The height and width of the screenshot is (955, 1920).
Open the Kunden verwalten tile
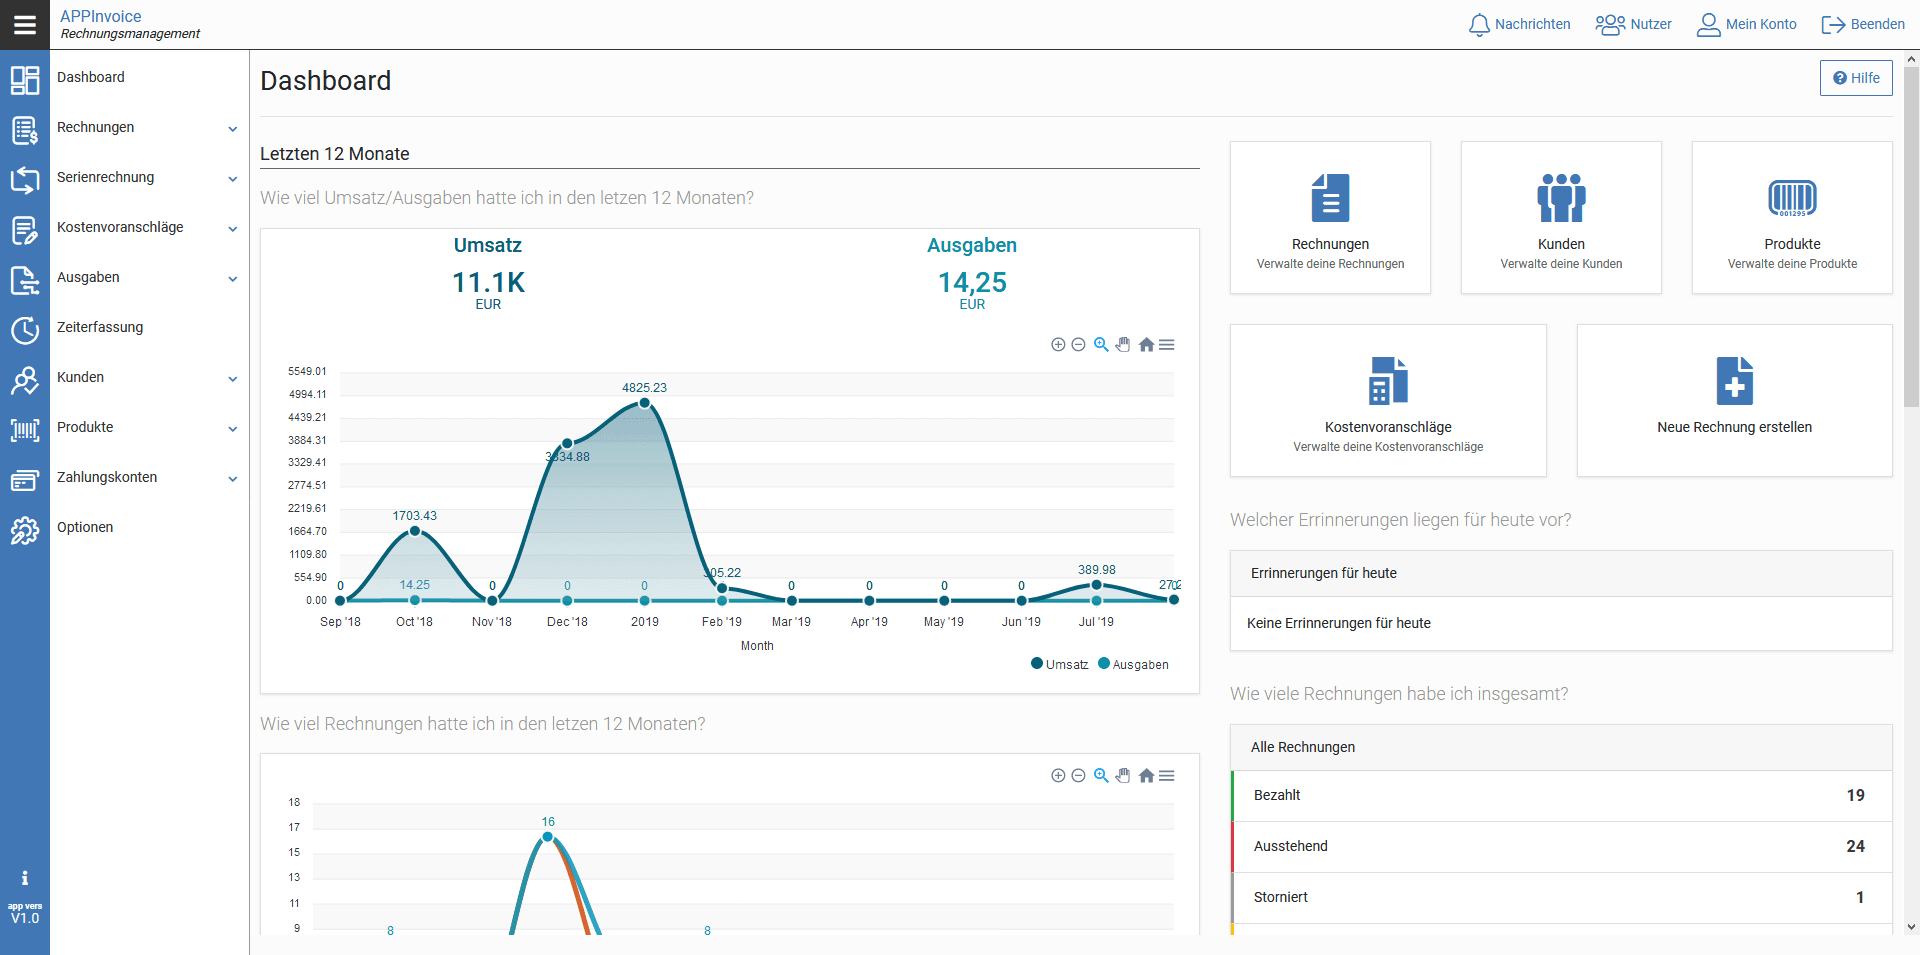tap(1561, 217)
